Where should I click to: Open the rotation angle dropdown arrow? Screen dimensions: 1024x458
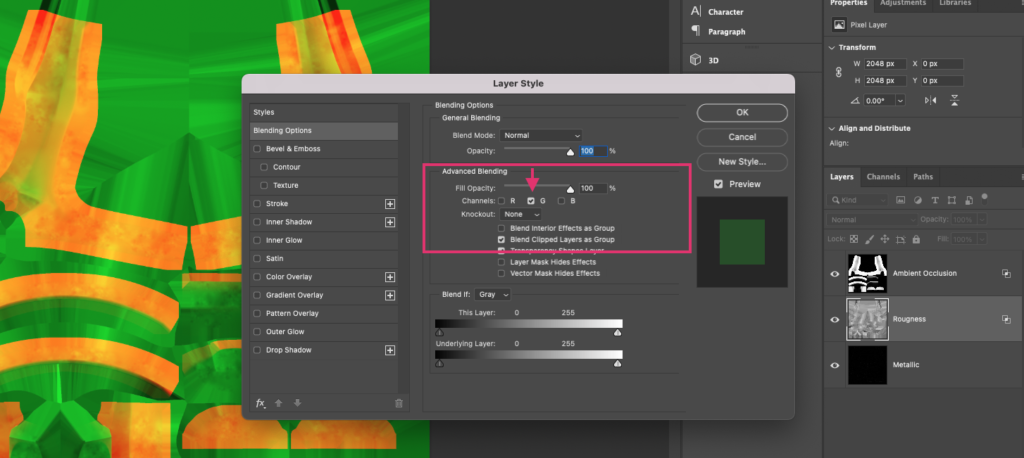tap(901, 101)
